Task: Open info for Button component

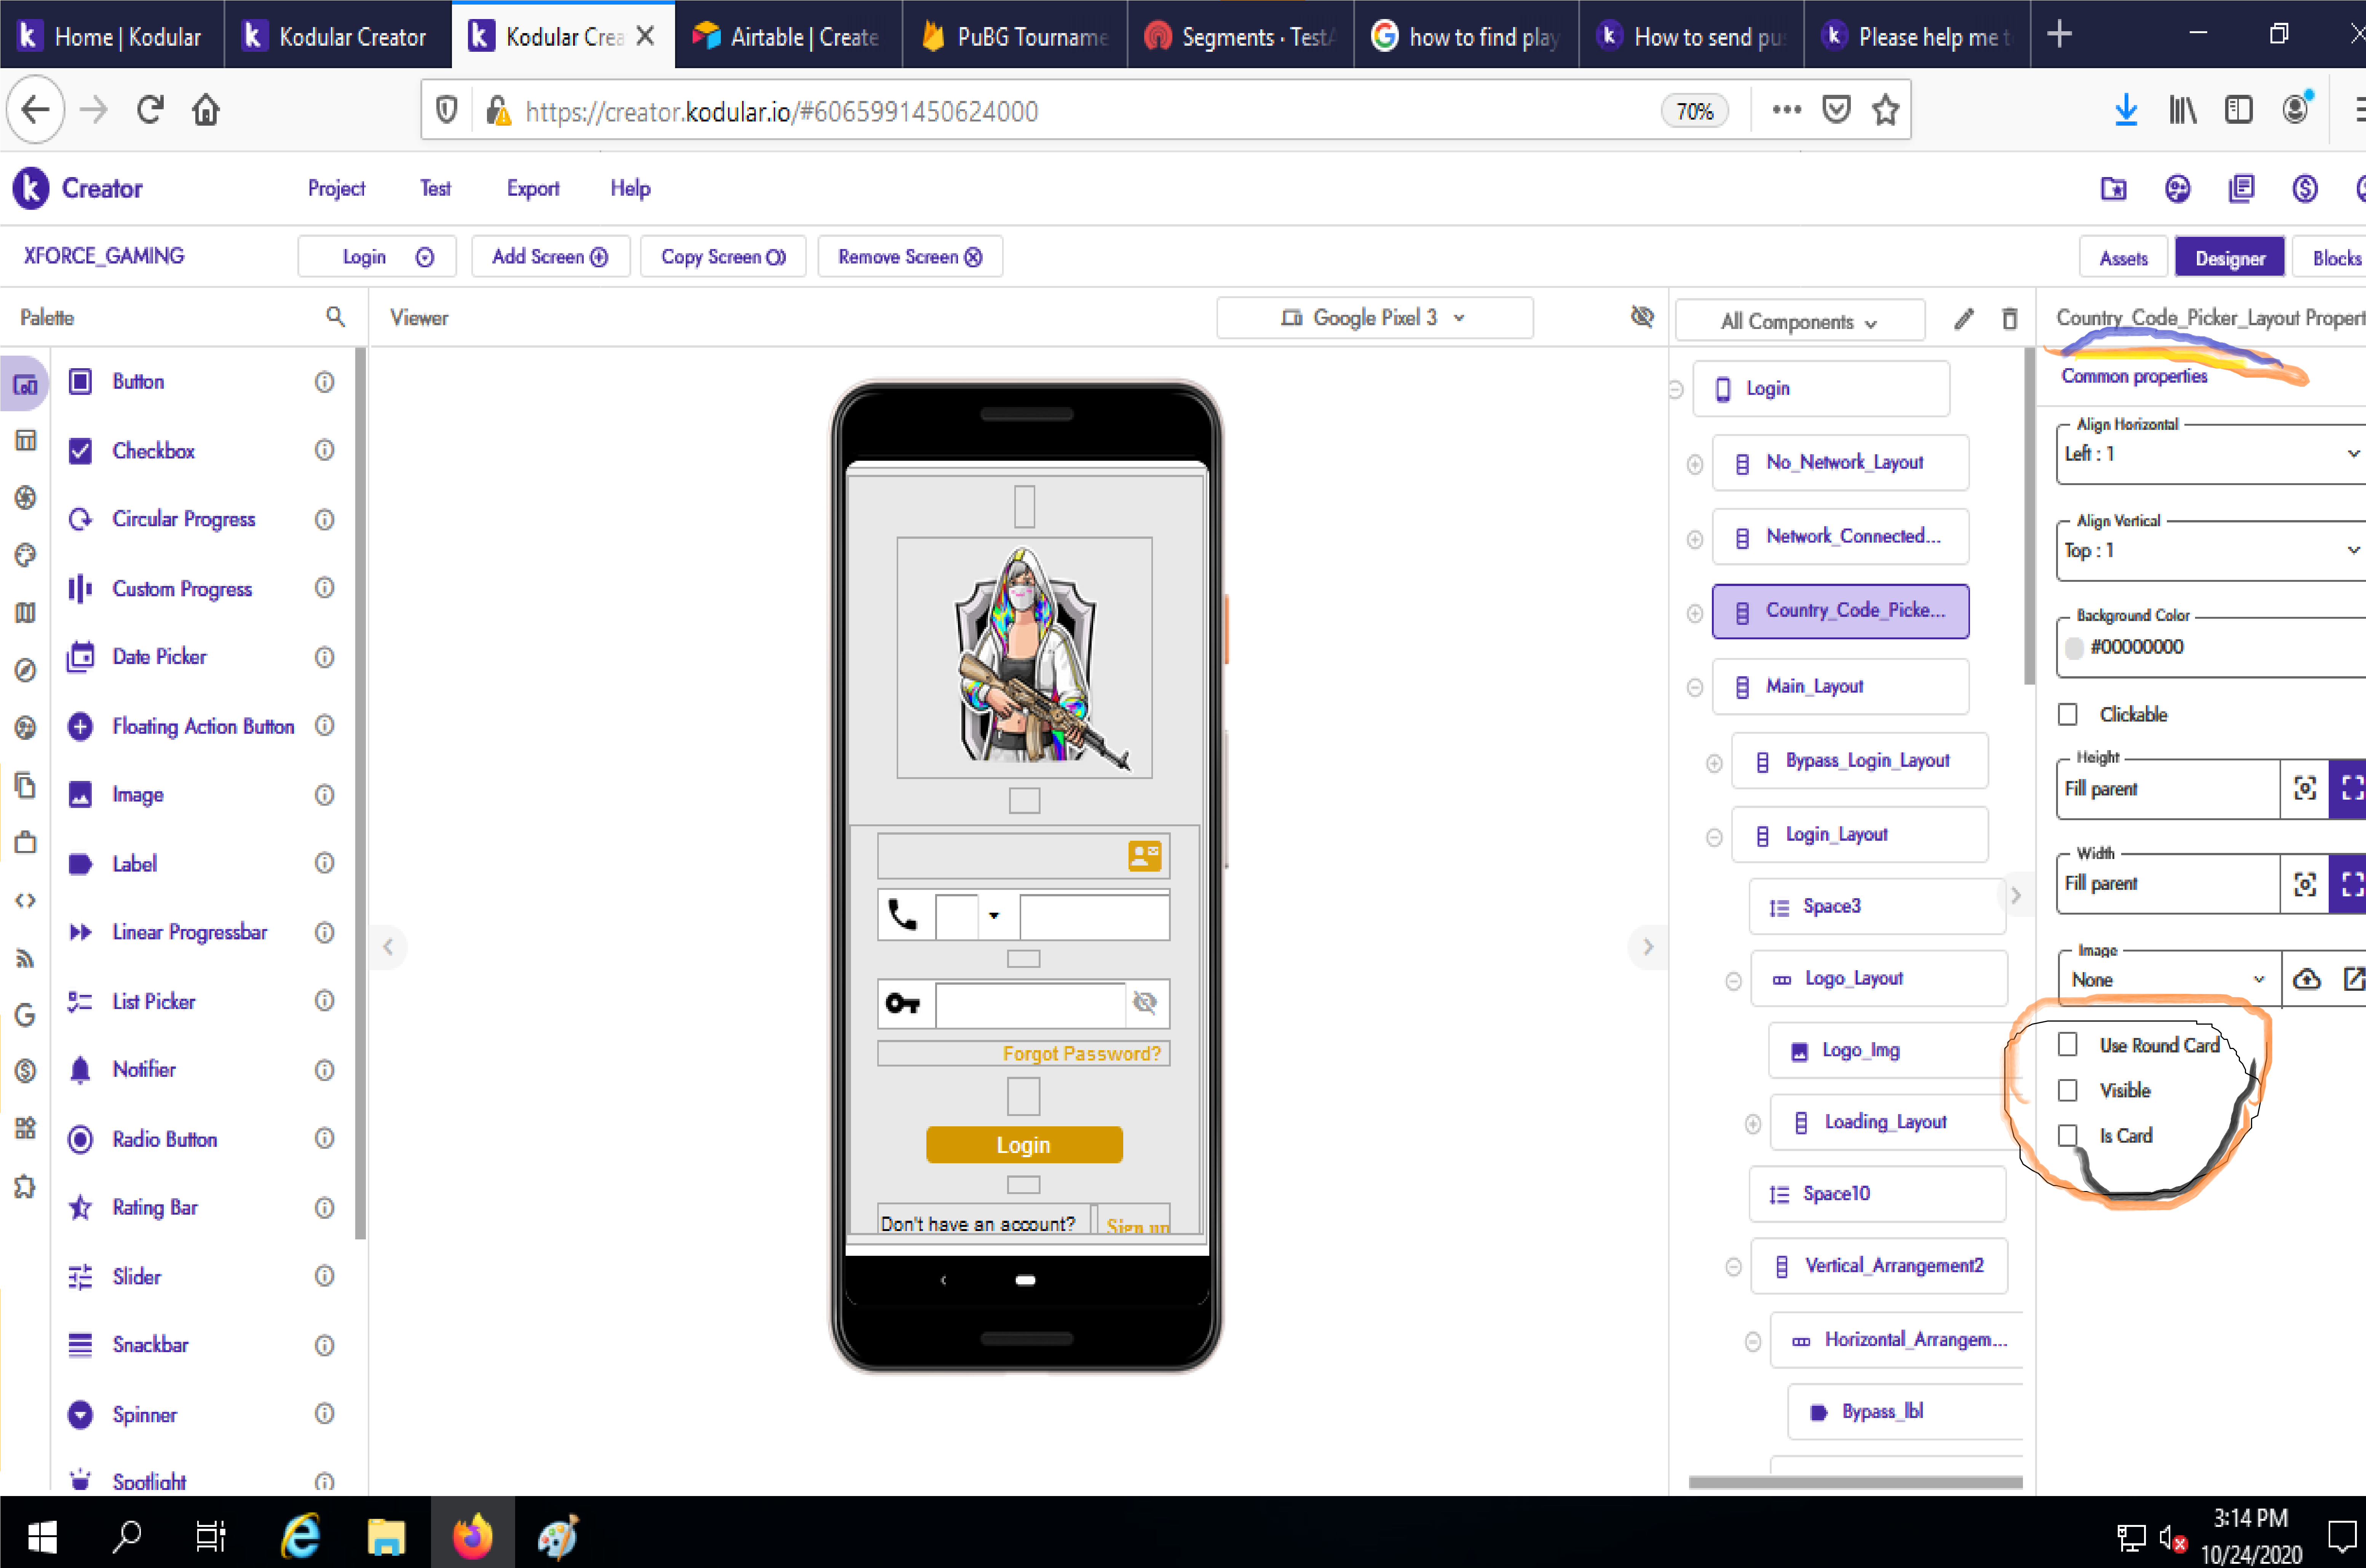Action: 324,381
